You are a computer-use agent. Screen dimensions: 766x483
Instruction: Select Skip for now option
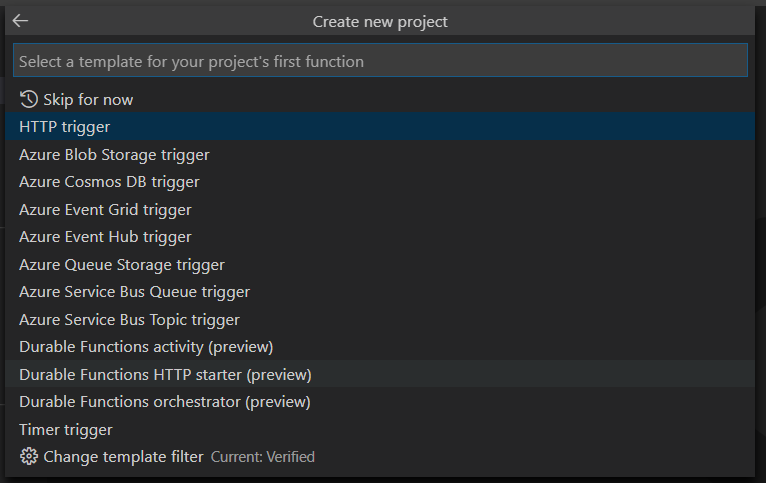[88, 100]
